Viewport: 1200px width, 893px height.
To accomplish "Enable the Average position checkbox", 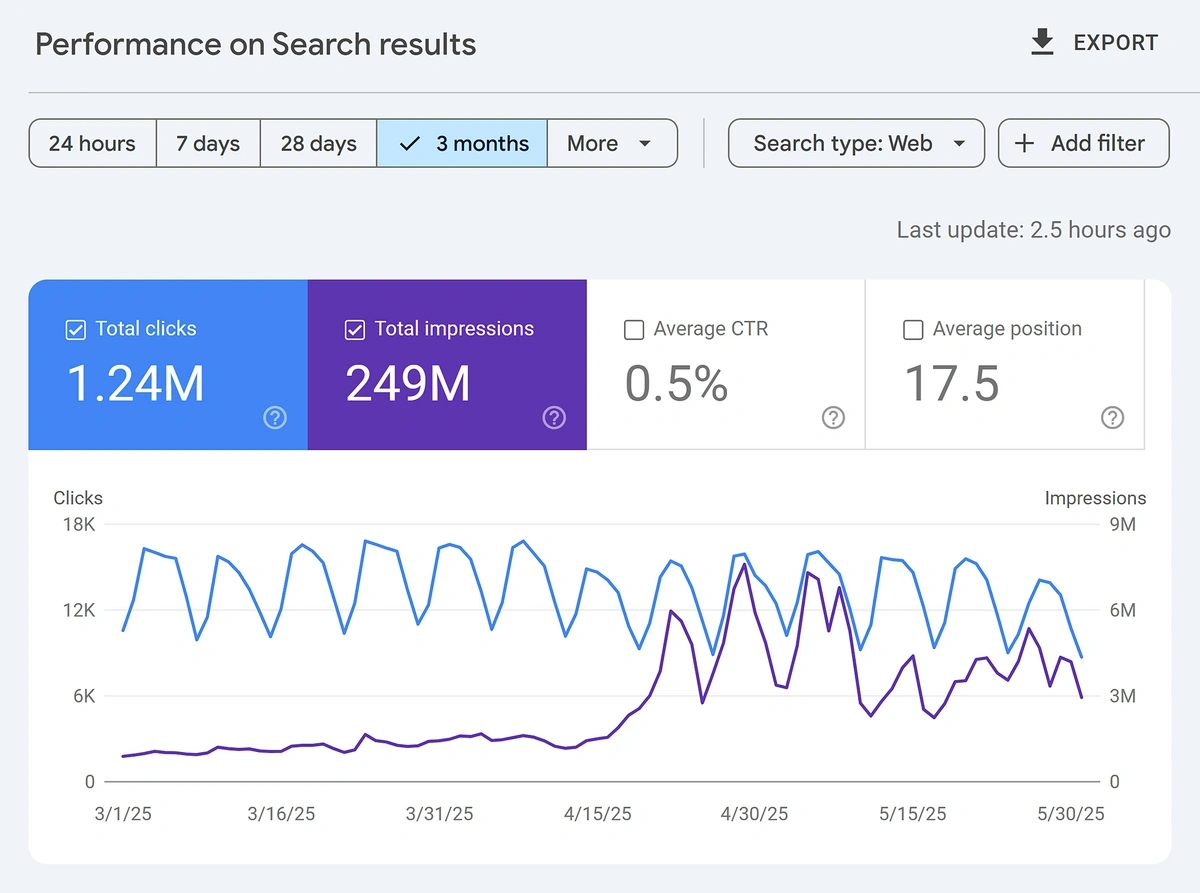I will [912, 330].
